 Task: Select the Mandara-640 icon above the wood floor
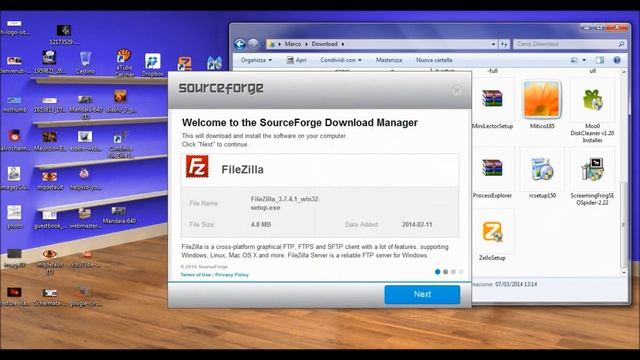[119, 216]
